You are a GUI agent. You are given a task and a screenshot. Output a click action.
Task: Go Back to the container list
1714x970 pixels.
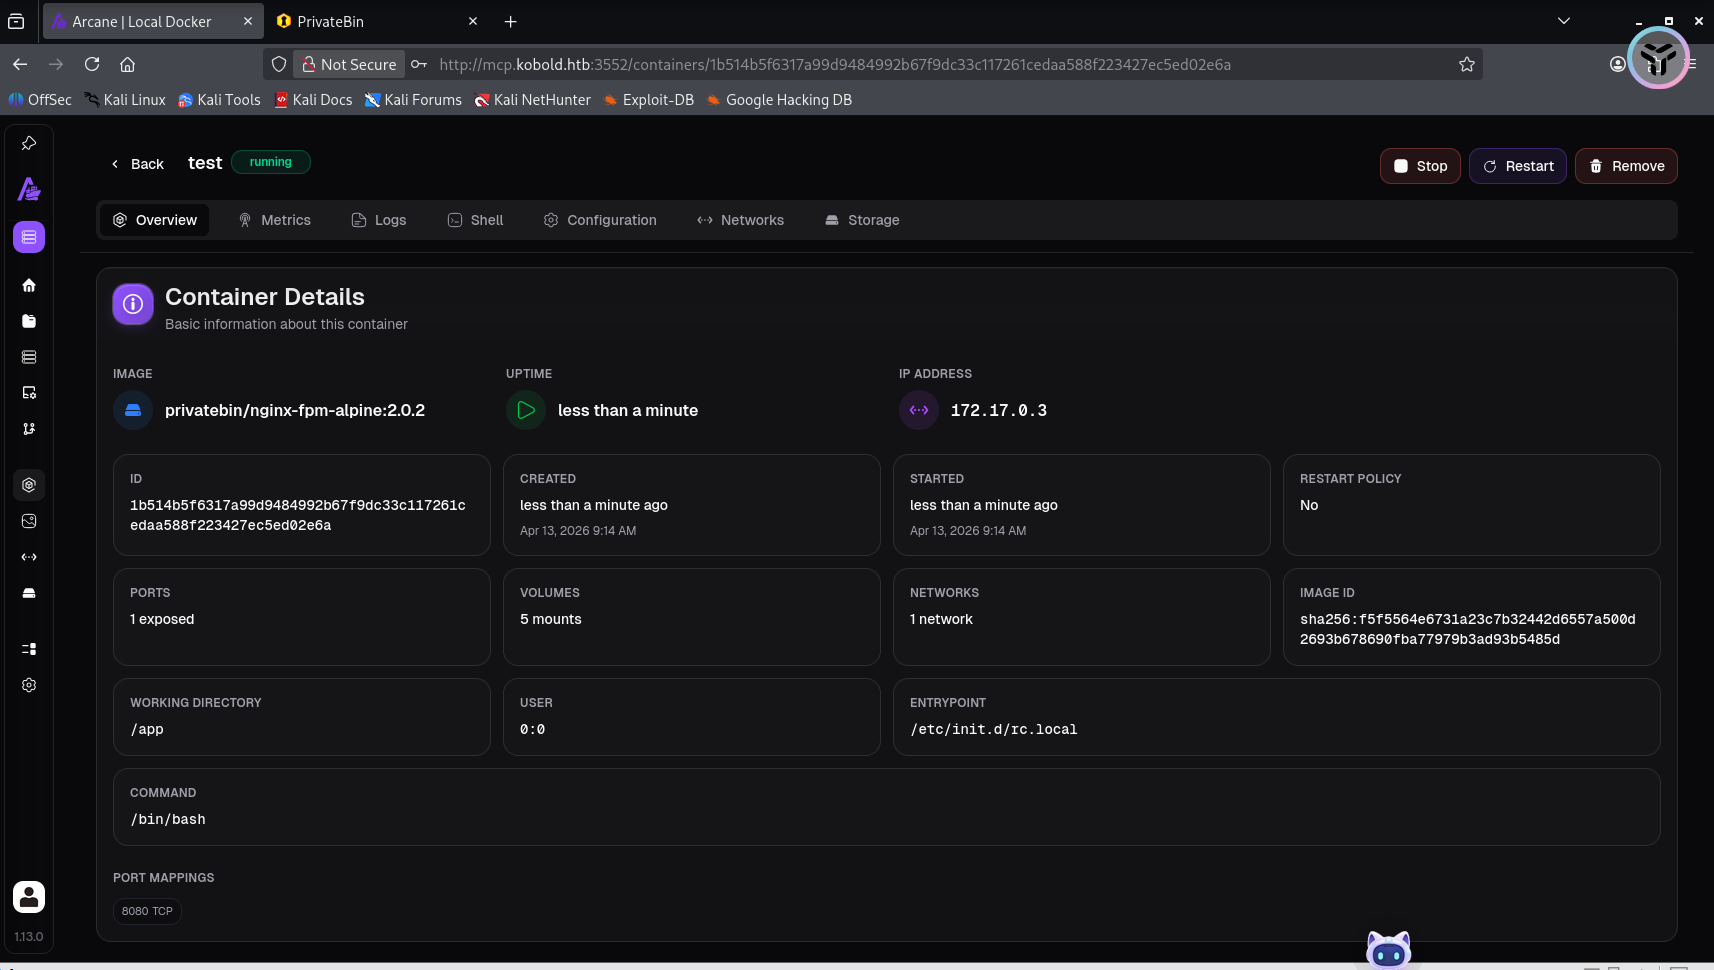(138, 164)
